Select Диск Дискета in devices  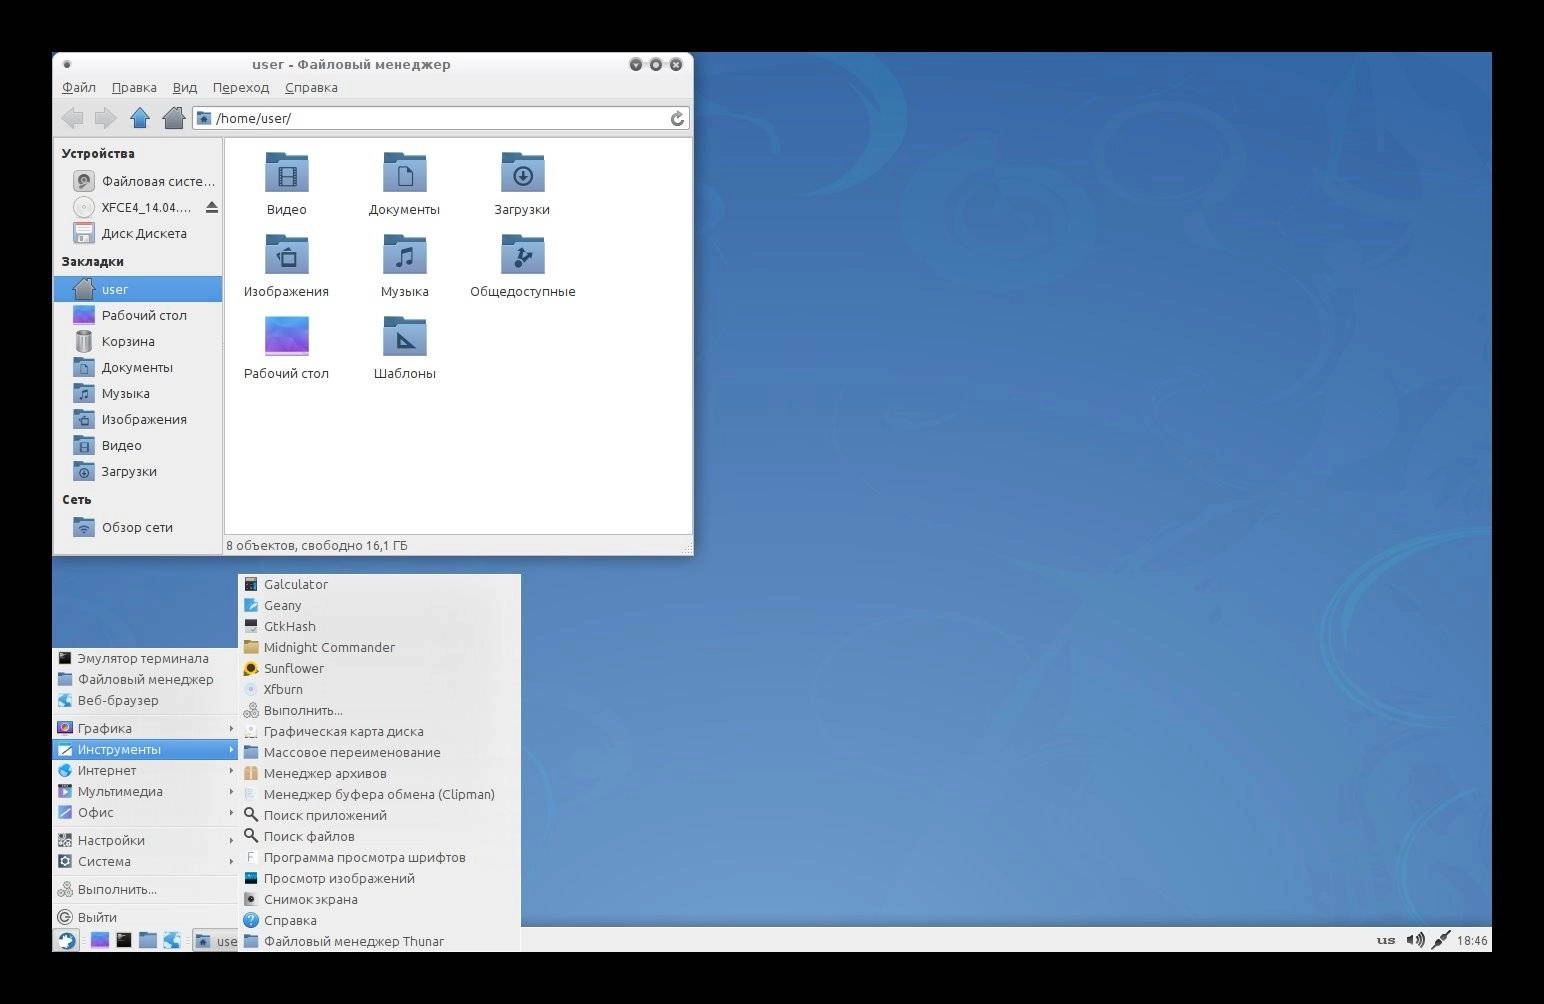coord(138,233)
